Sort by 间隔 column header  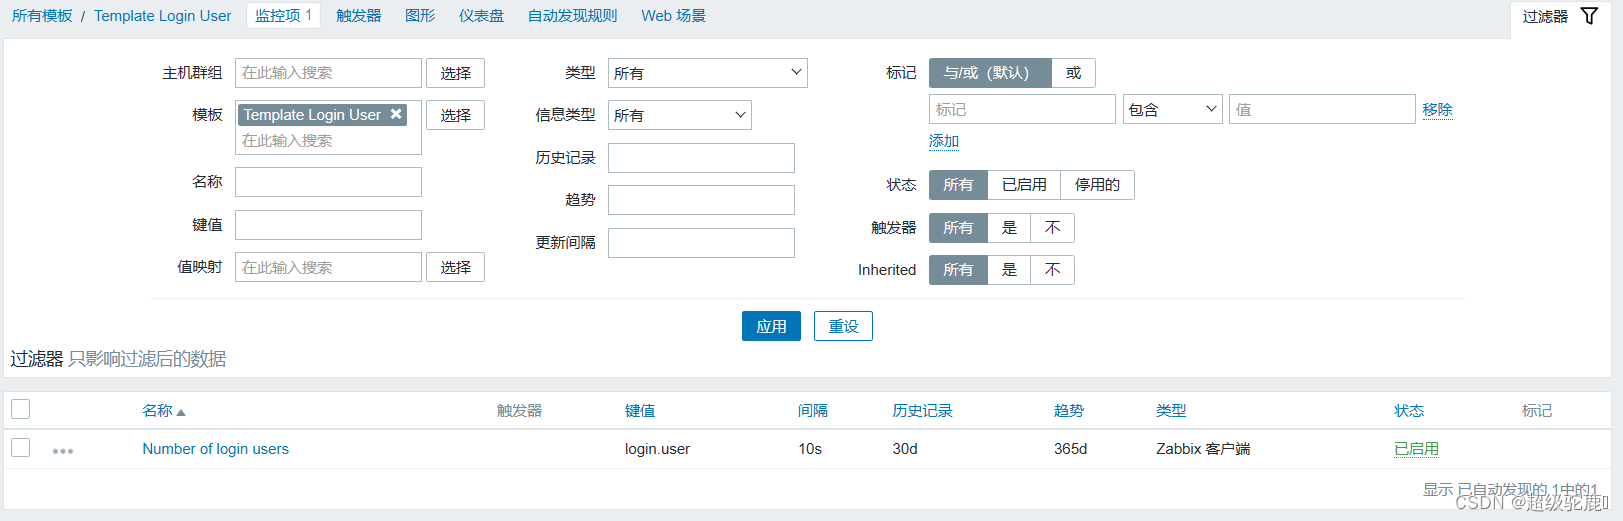point(813,411)
